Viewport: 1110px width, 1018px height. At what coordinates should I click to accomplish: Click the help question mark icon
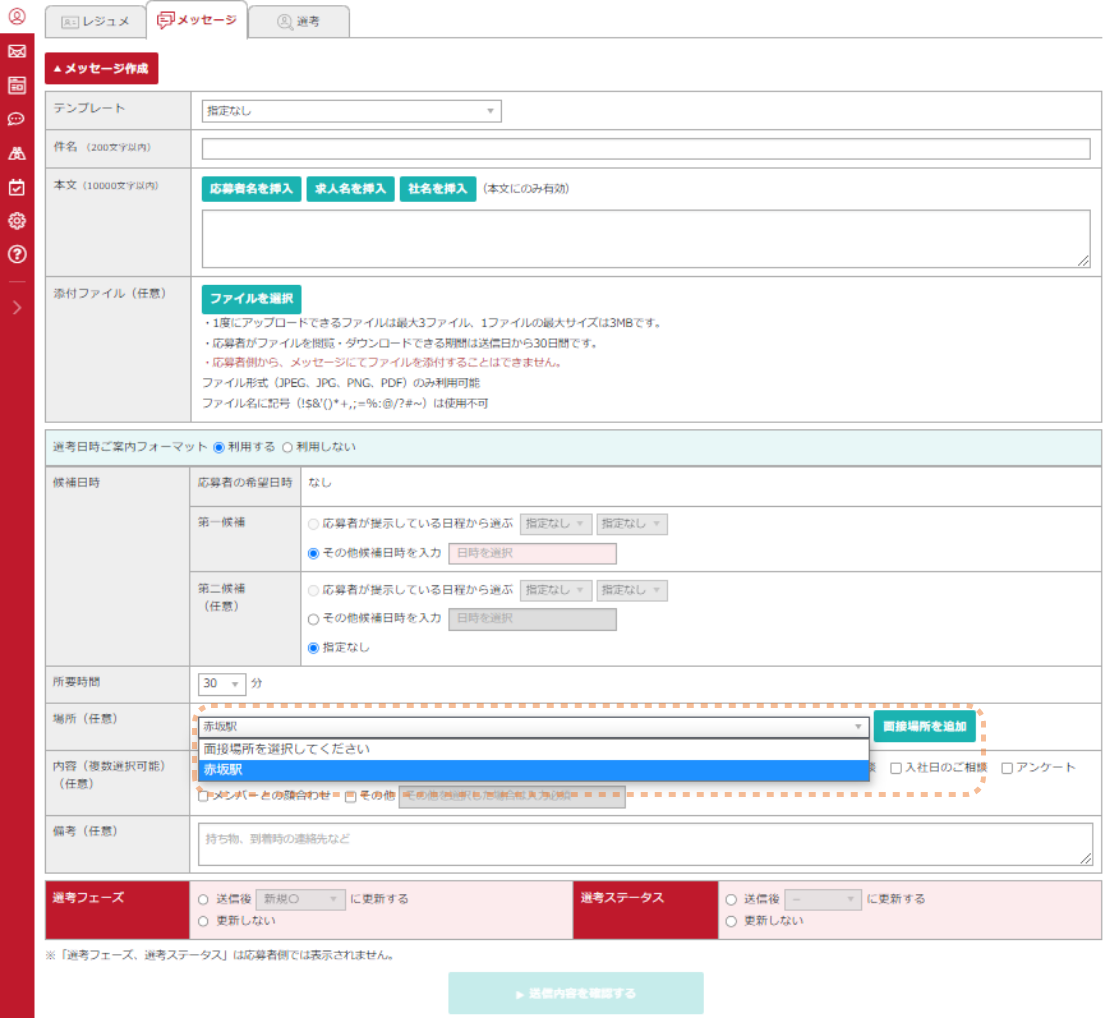click(16, 254)
